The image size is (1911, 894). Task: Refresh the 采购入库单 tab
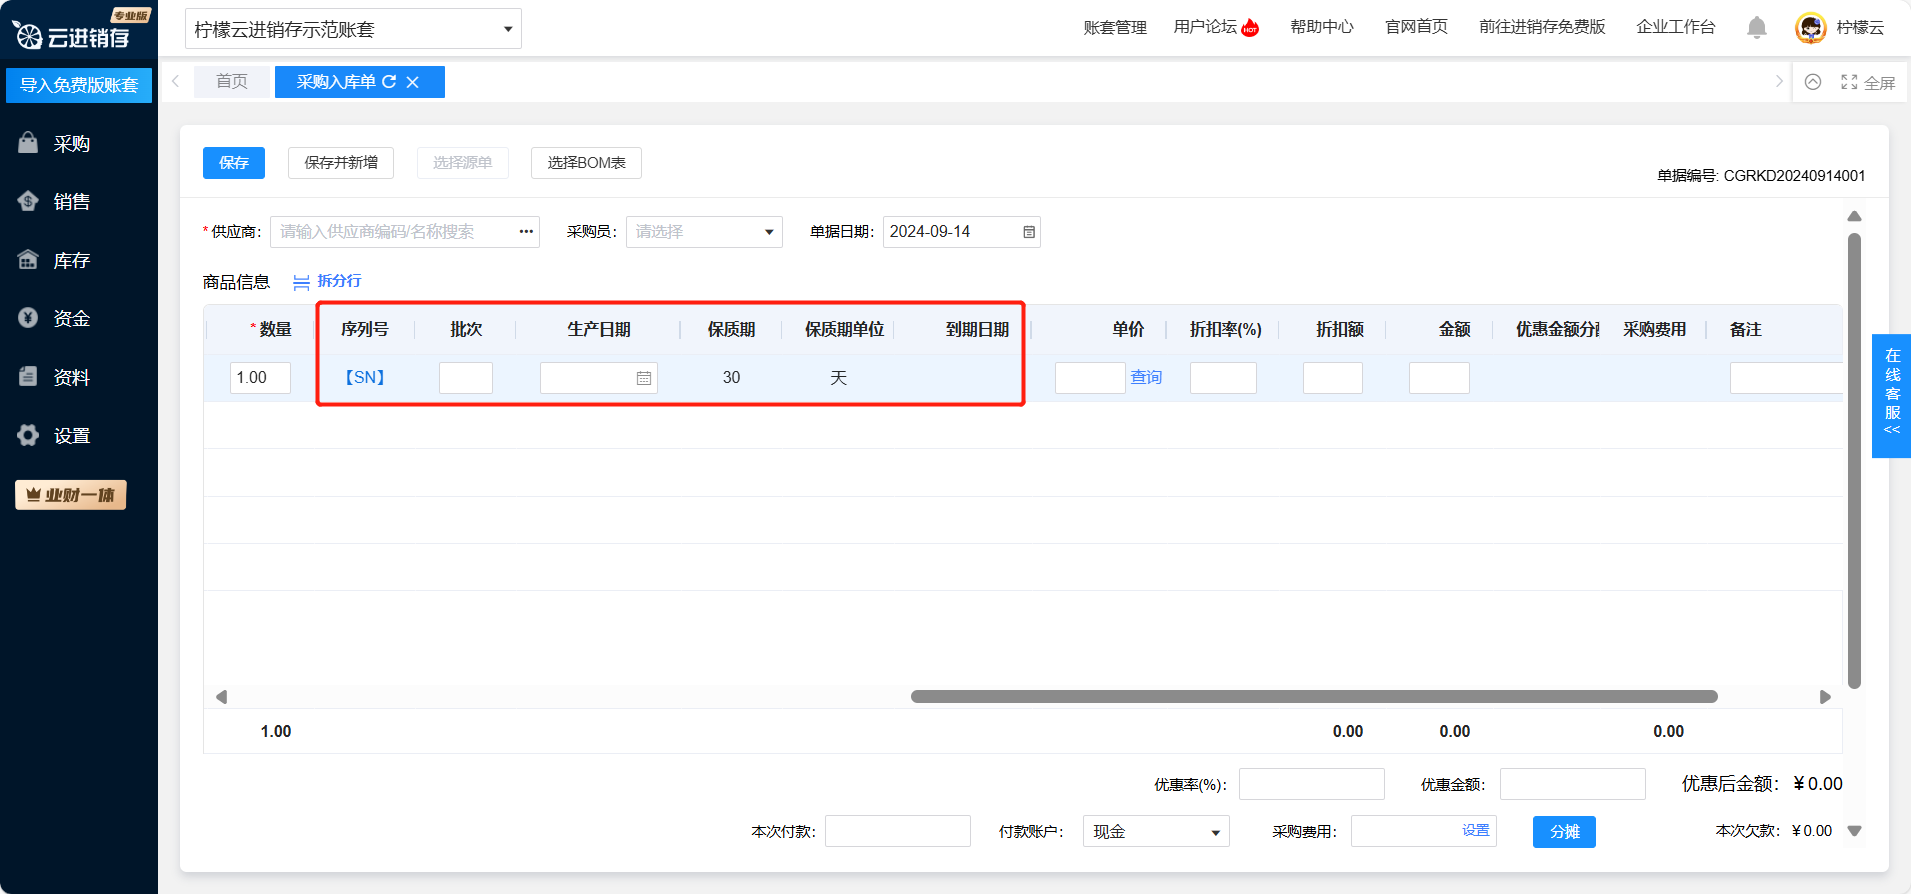coord(389,82)
